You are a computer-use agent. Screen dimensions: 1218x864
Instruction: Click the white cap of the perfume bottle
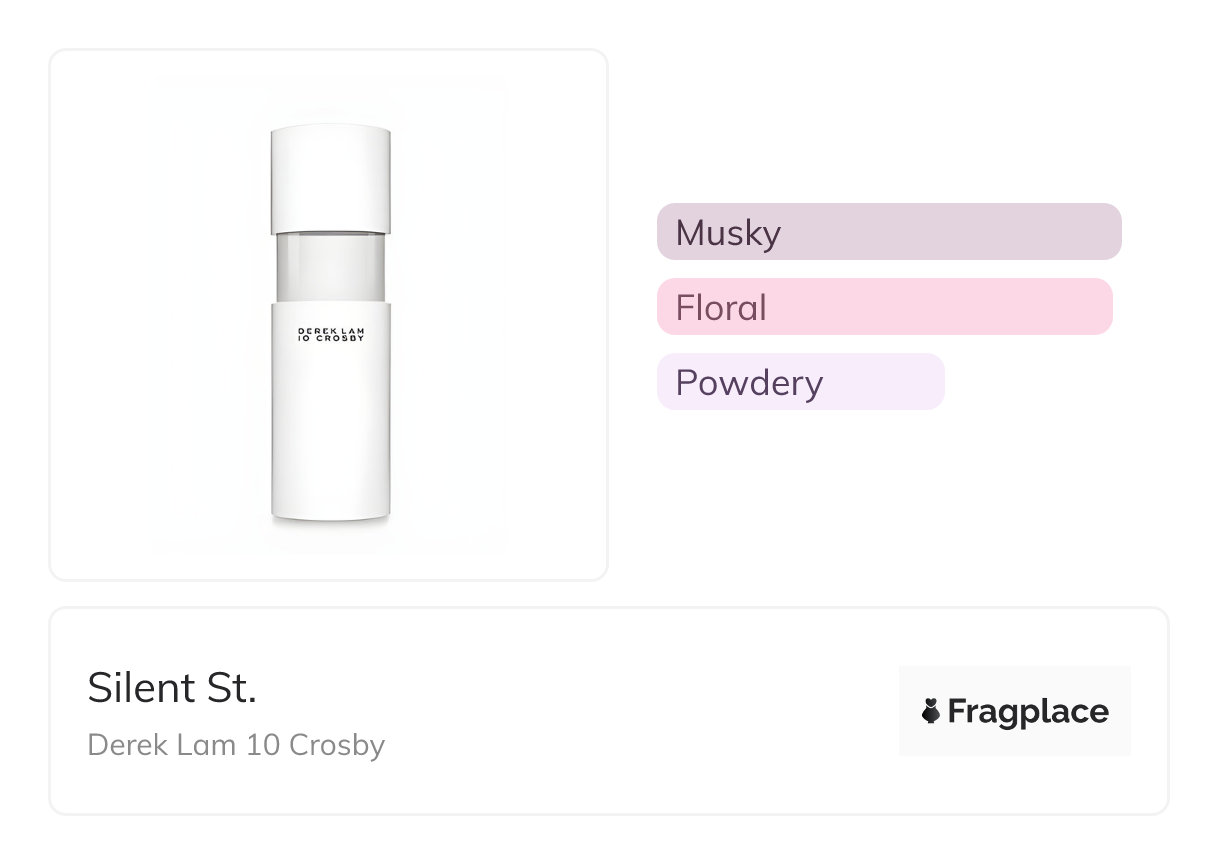point(330,180)
